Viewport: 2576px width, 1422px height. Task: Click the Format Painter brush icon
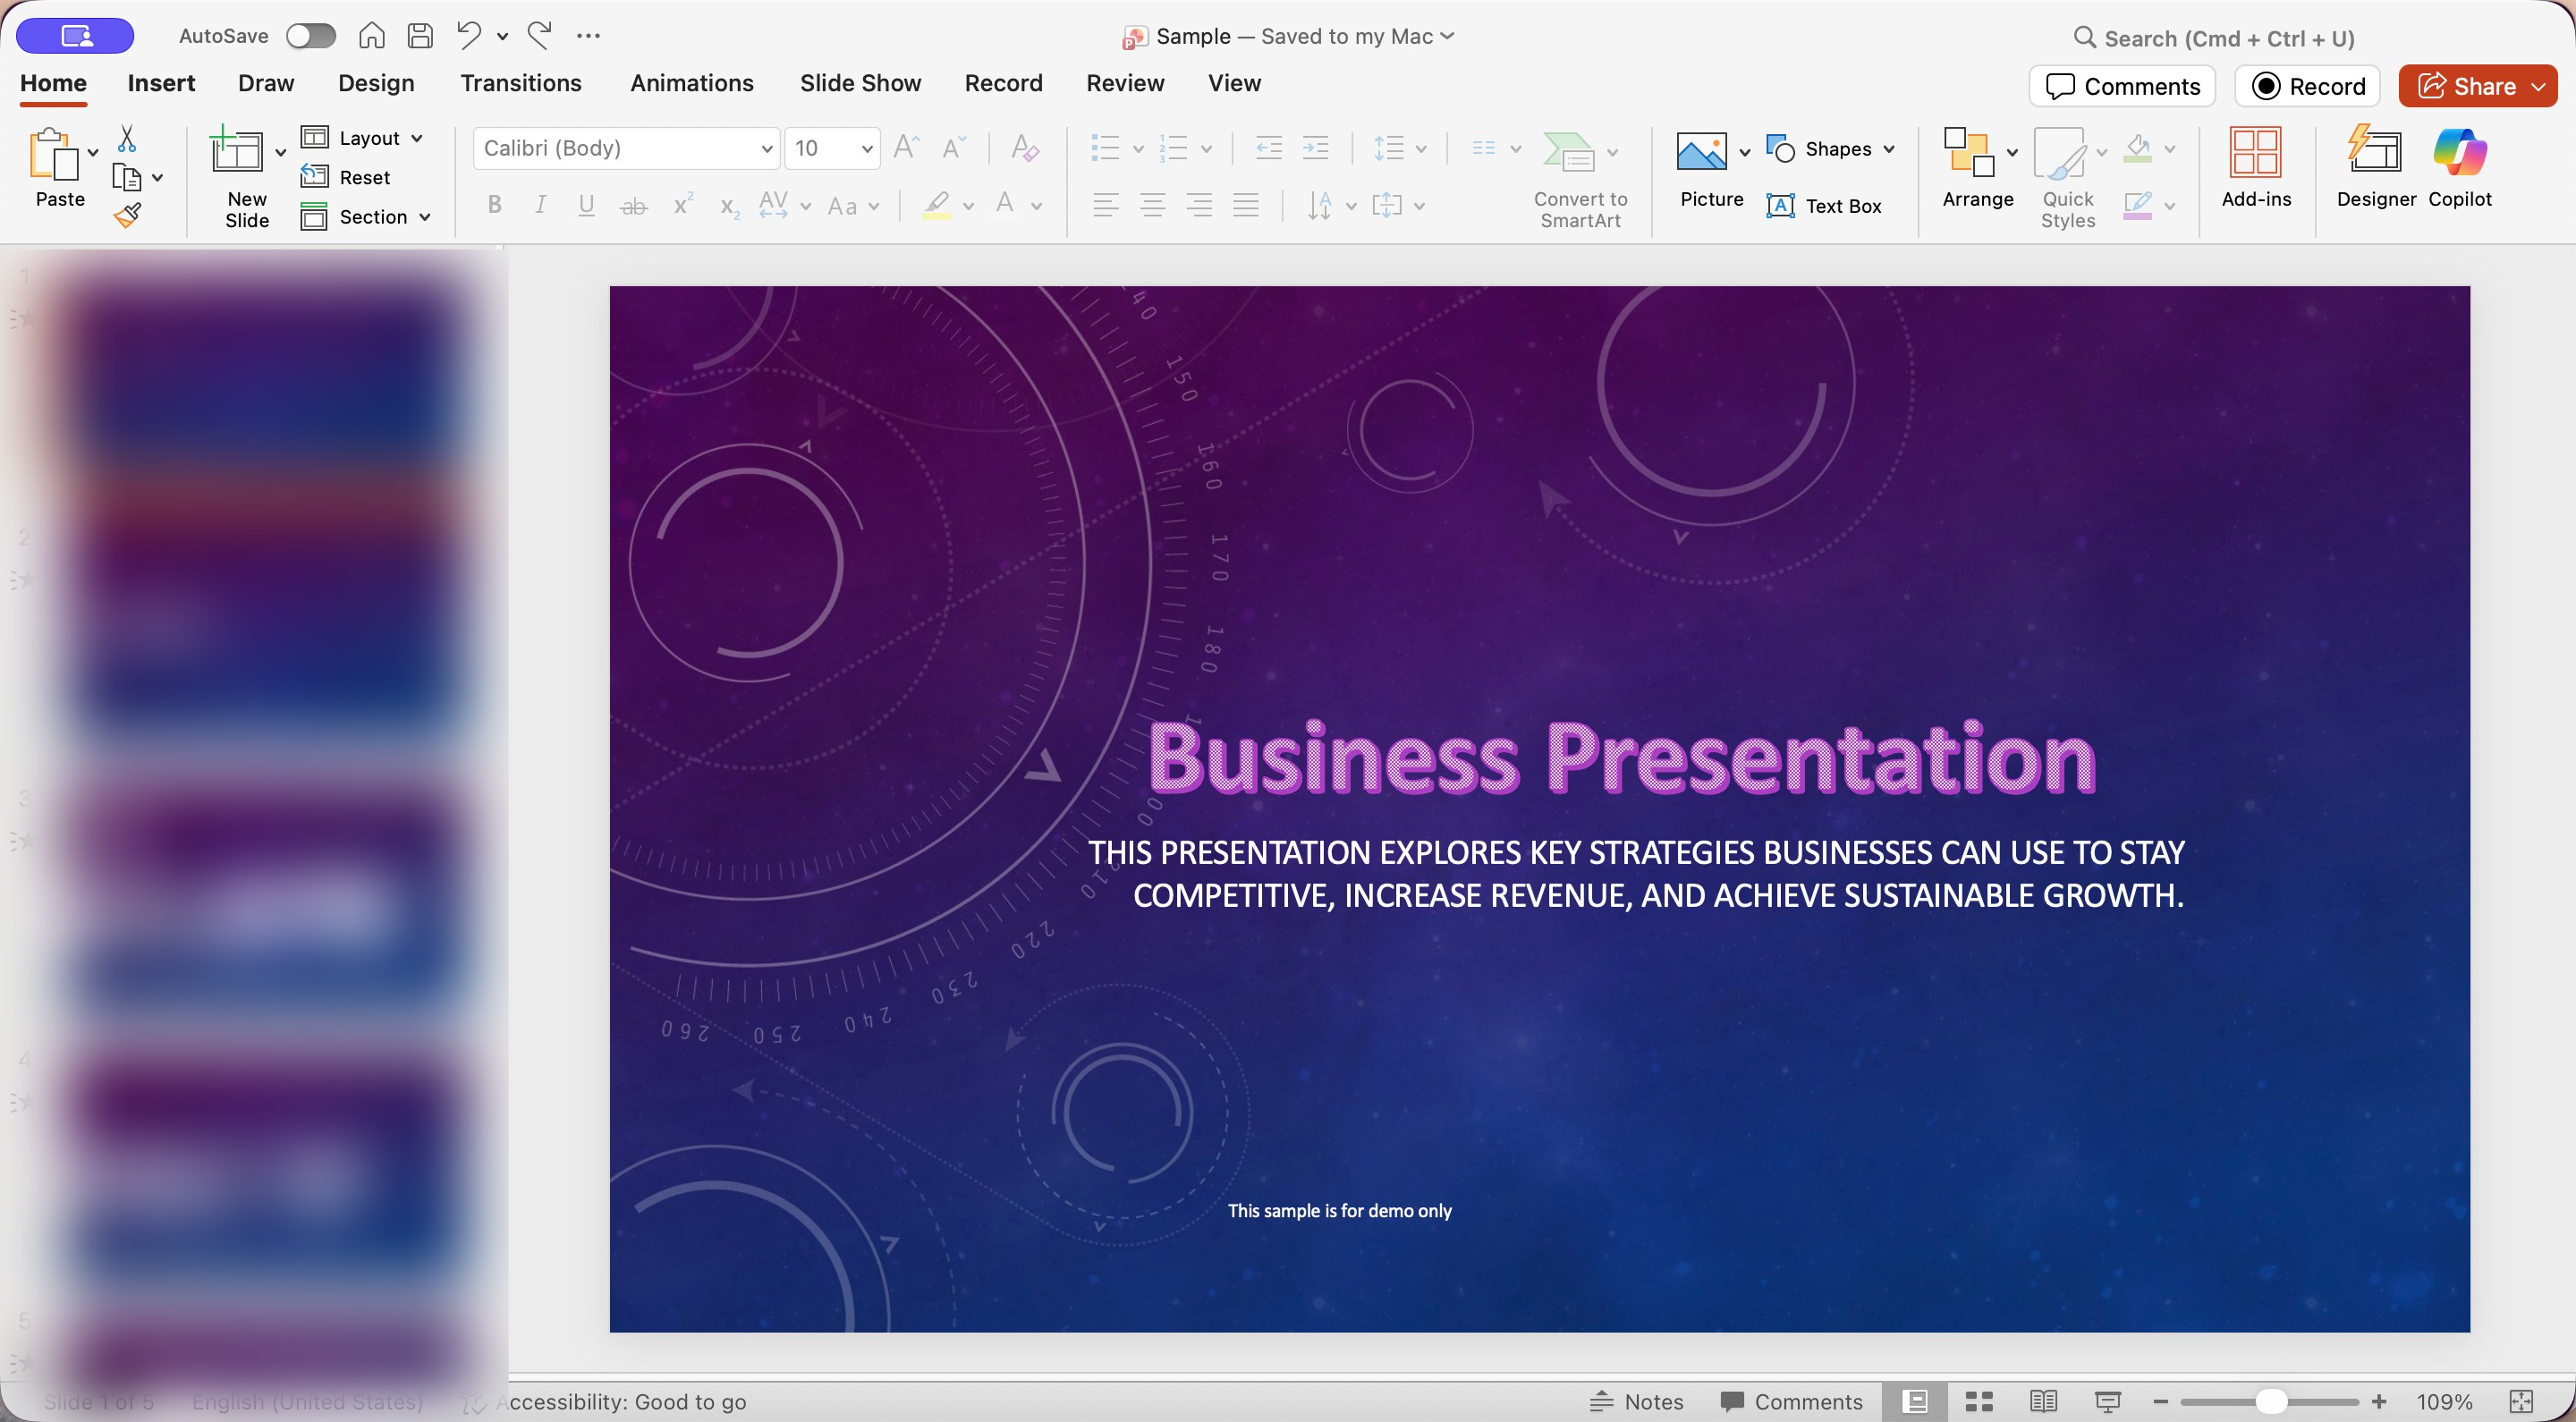coord(127,215)
